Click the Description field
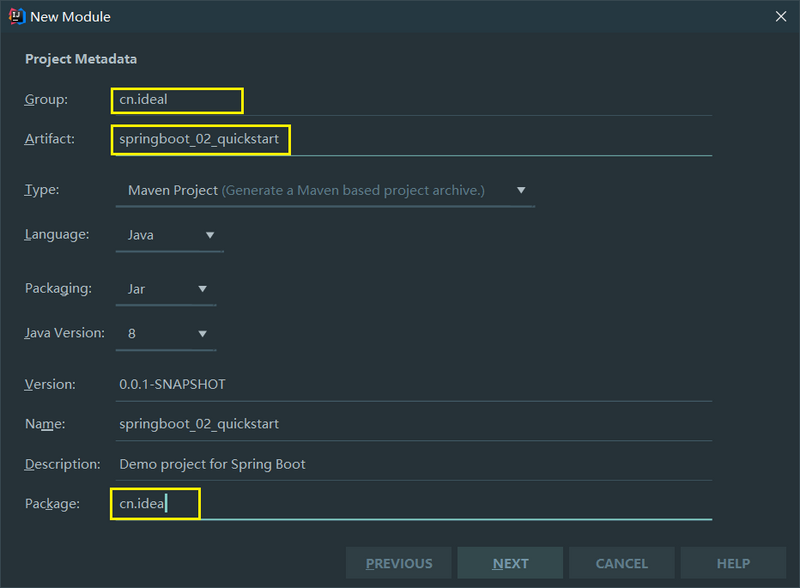 pyautogui.click(x=412, y=464)
